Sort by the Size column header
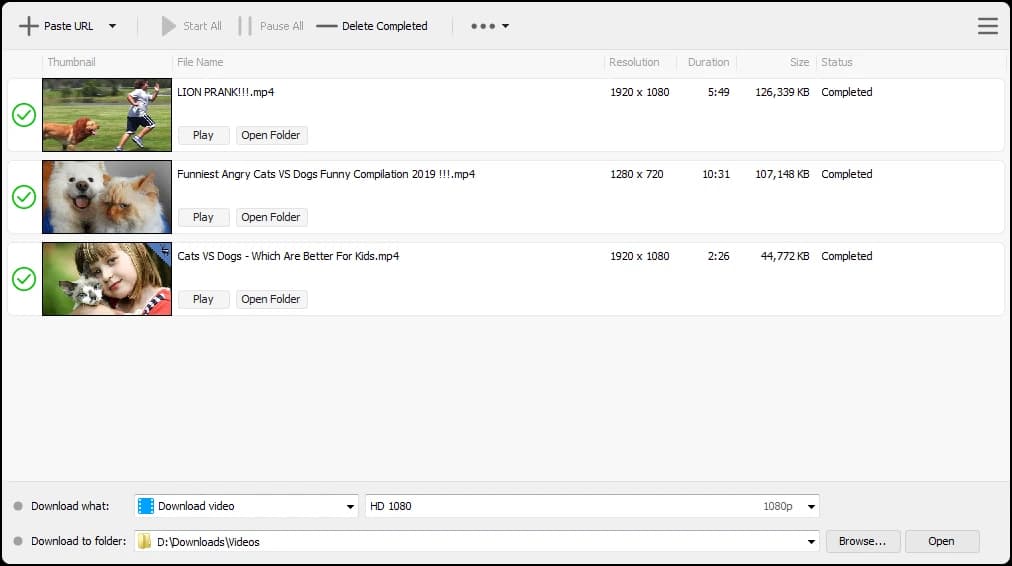 799,62
